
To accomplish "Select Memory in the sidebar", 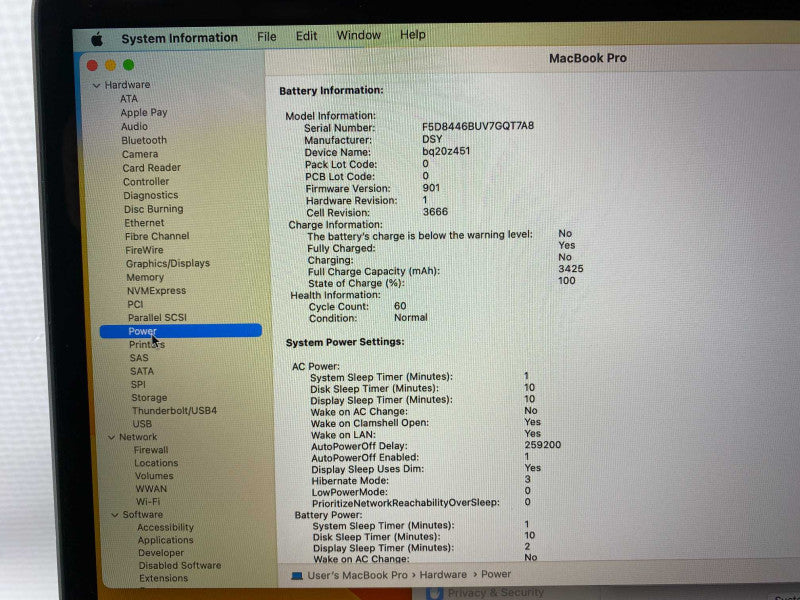I will pyautogui.click(x=145, y=278).
